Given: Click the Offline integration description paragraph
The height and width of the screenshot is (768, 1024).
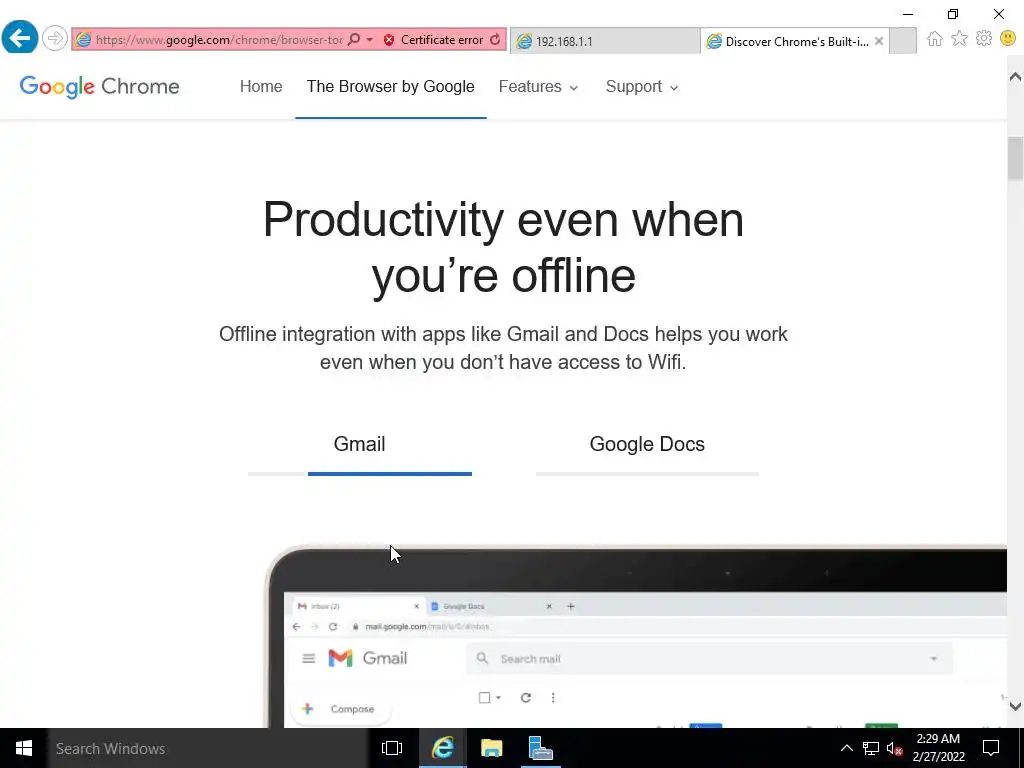Looking at the screenshot, I should 503,348.
